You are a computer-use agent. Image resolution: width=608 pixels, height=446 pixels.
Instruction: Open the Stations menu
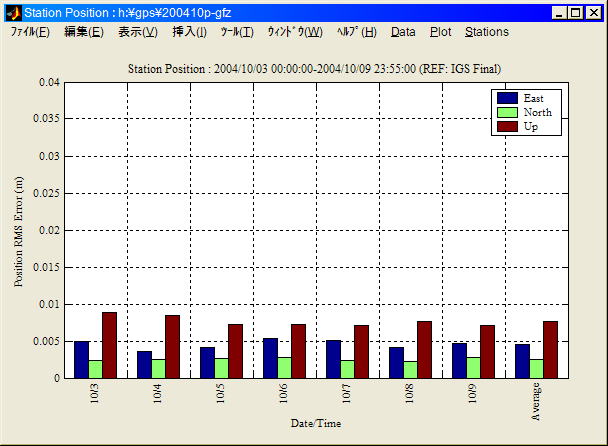487,32
